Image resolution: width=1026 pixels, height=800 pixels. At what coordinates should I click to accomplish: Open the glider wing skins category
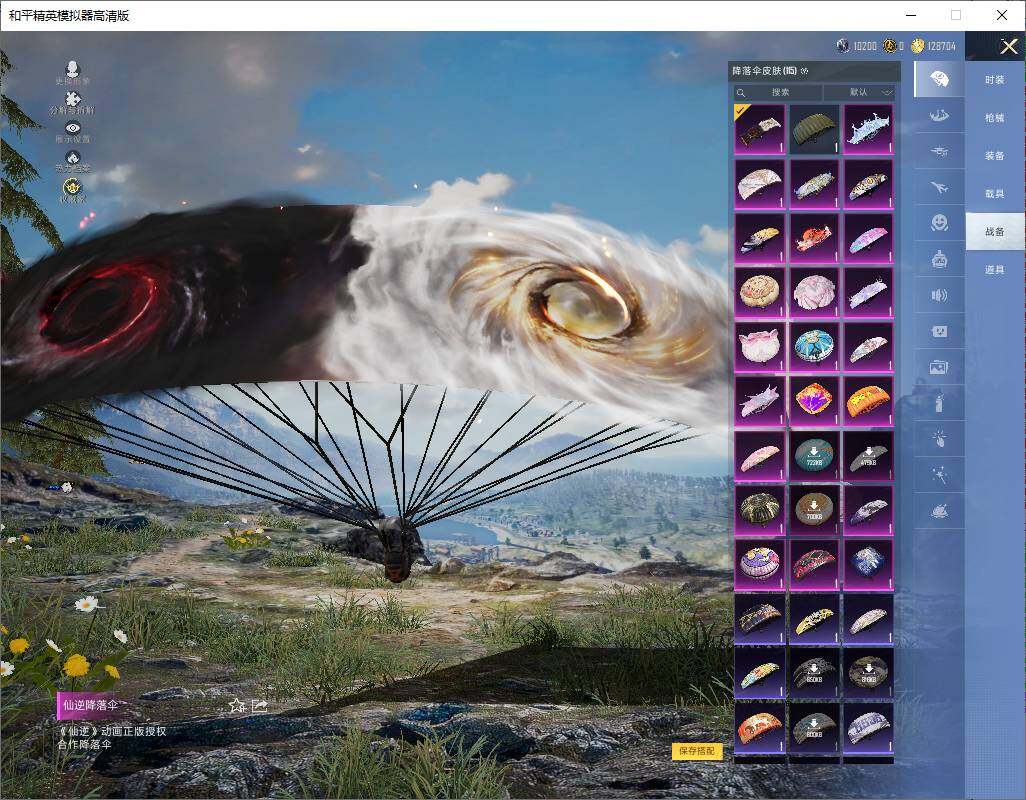[940, 116]
